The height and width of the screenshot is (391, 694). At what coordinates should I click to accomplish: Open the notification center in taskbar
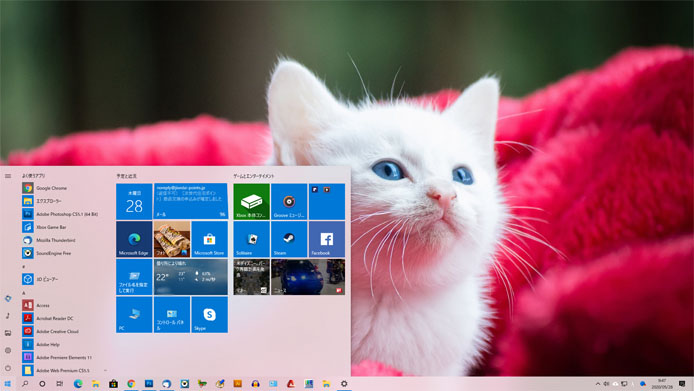[682, 384]
